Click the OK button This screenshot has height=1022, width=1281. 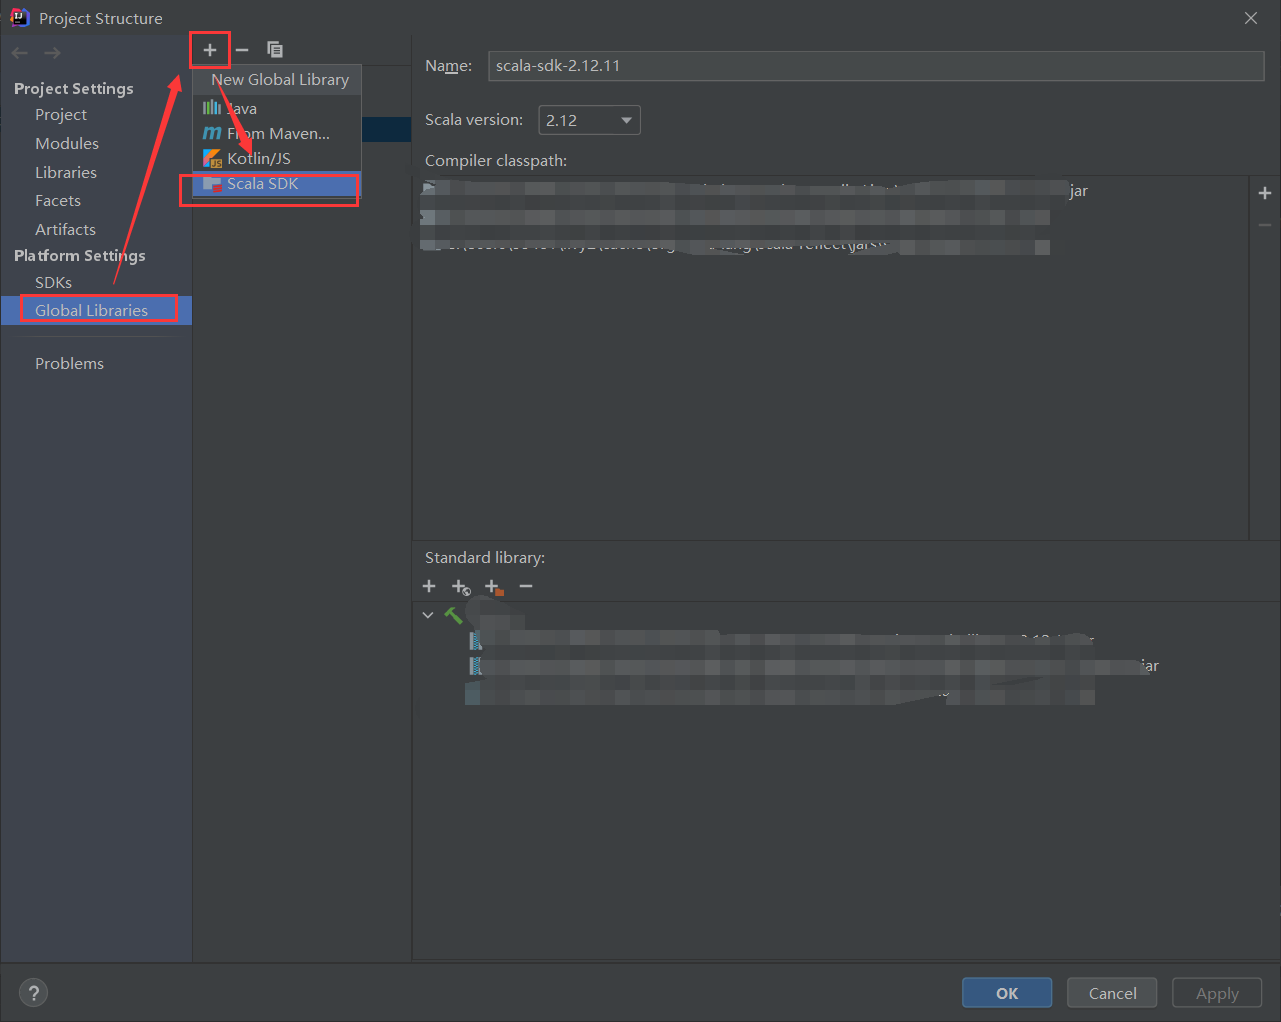(1007, 993)
